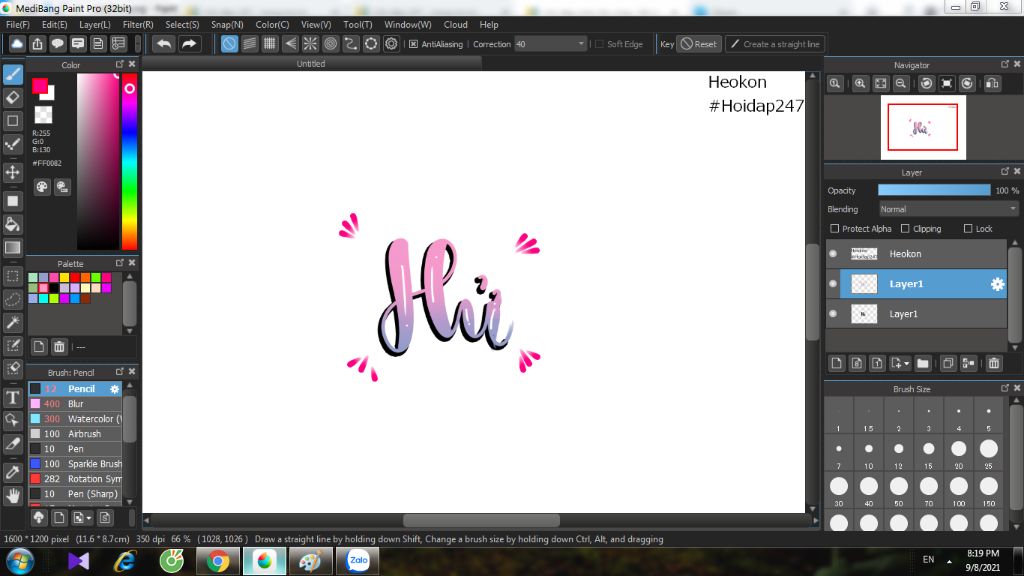Select the Brush tool in left toolbar

(x=12, y=74)
